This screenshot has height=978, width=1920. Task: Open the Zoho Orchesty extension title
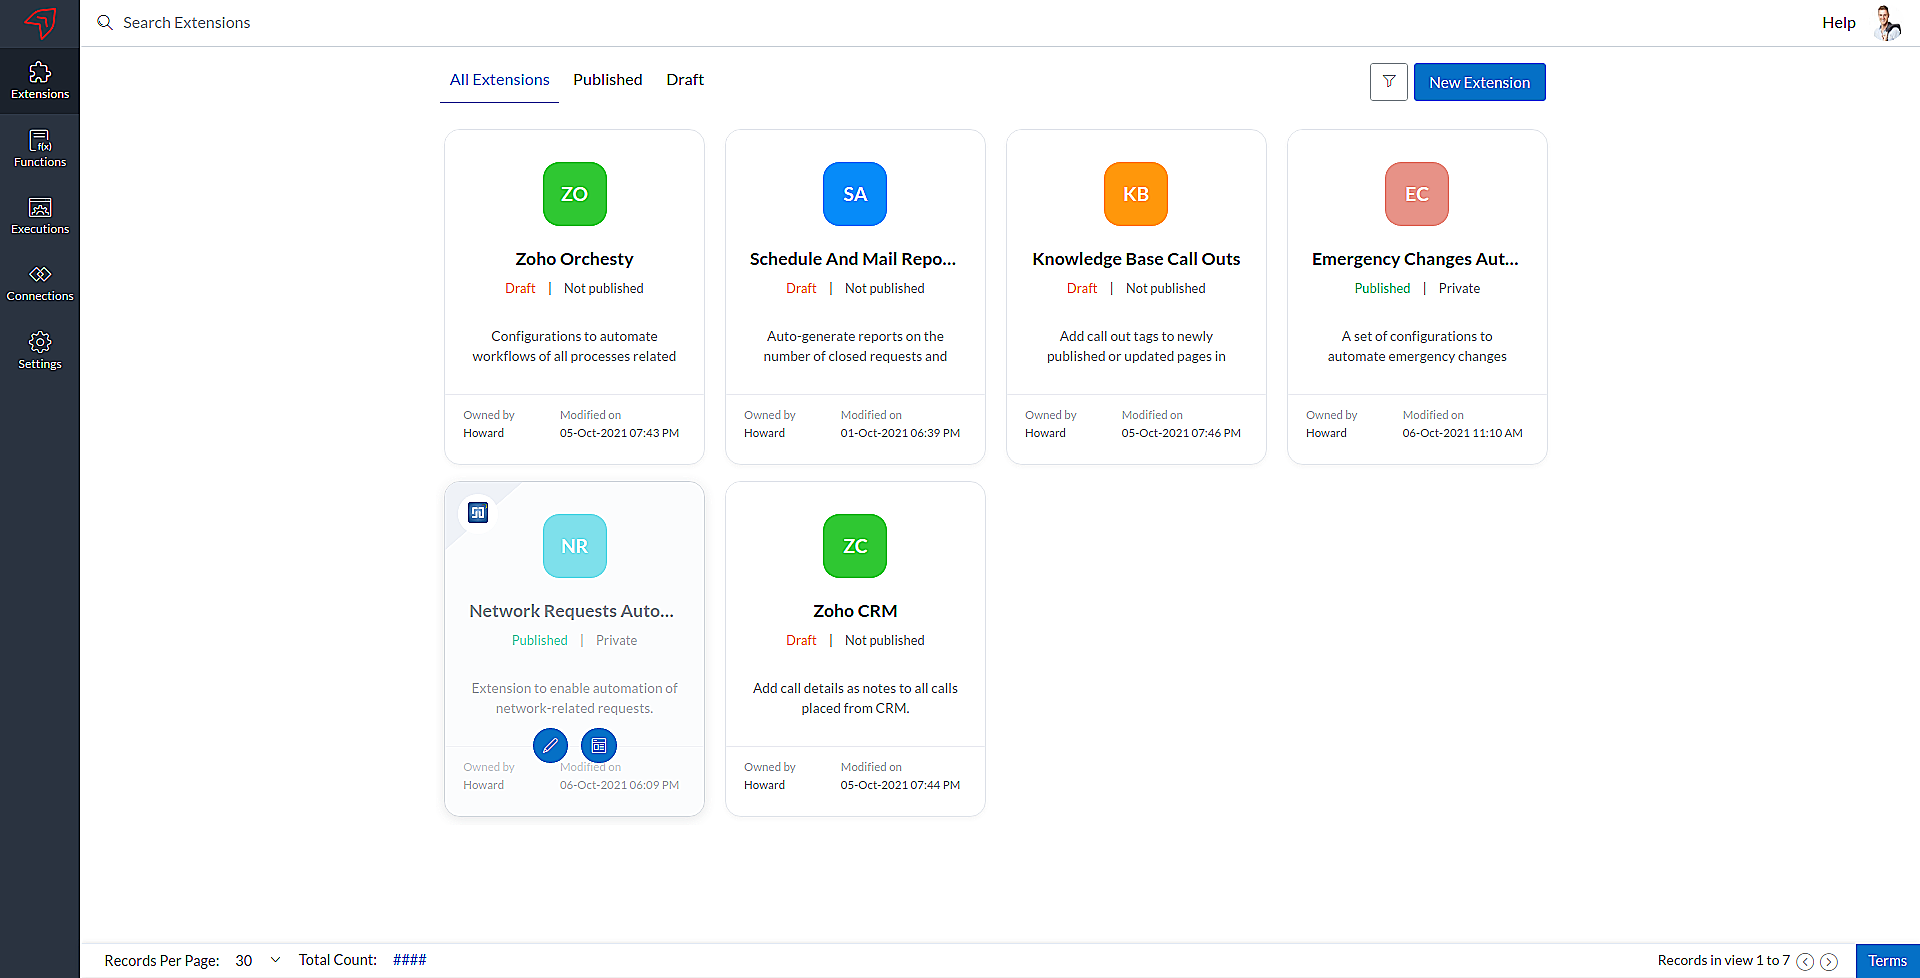(x=575, y=259)
